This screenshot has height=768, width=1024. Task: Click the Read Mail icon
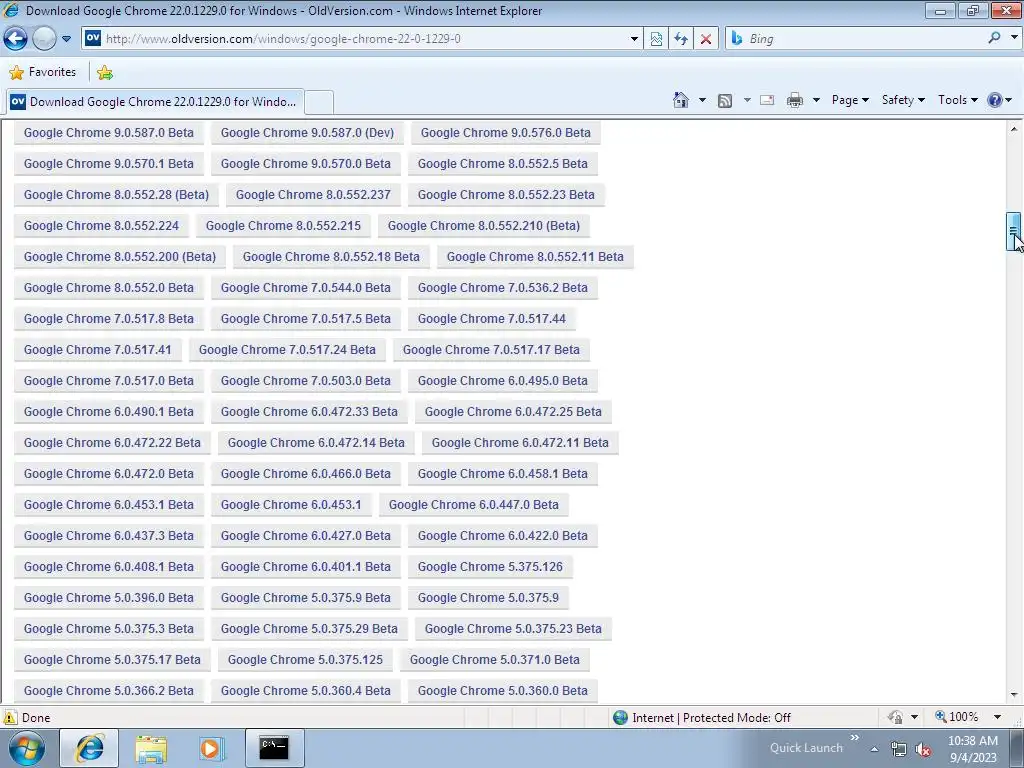tap(767, 100)
